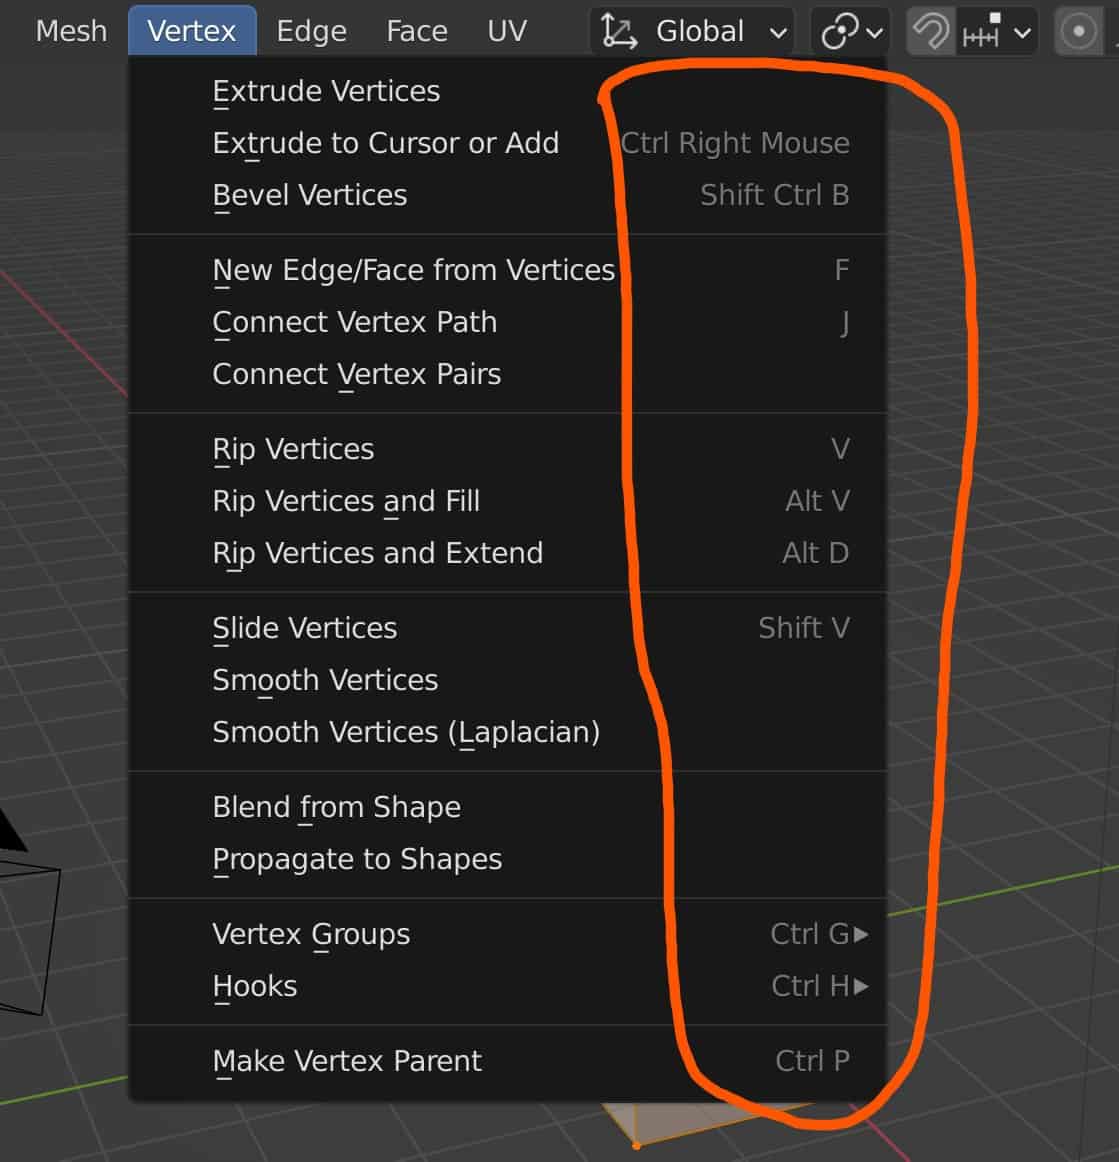The image size is (1119, 1162).
Task: Switch to the Face menu
Action: tap(416, 32)
